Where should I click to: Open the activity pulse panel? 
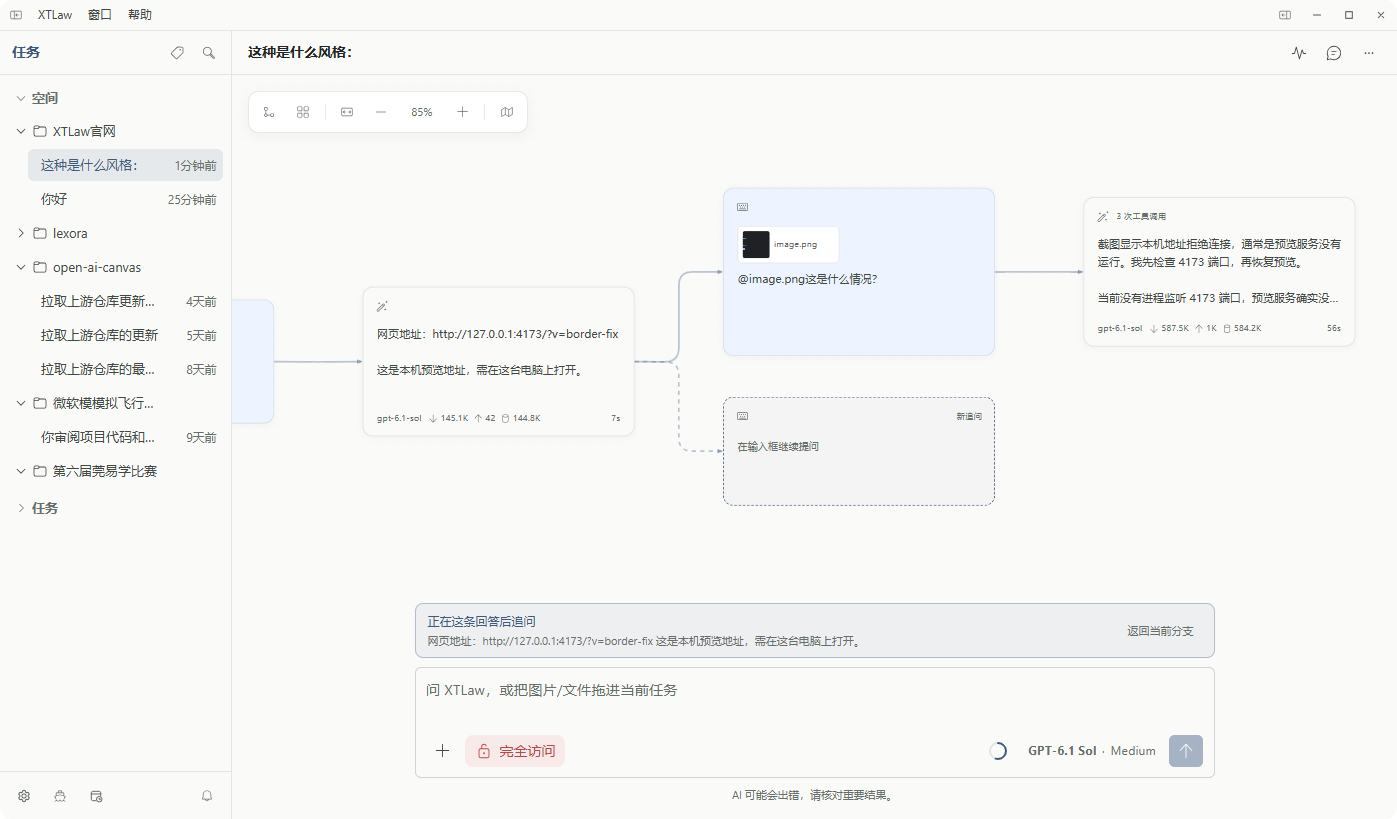click(1299, 53)
